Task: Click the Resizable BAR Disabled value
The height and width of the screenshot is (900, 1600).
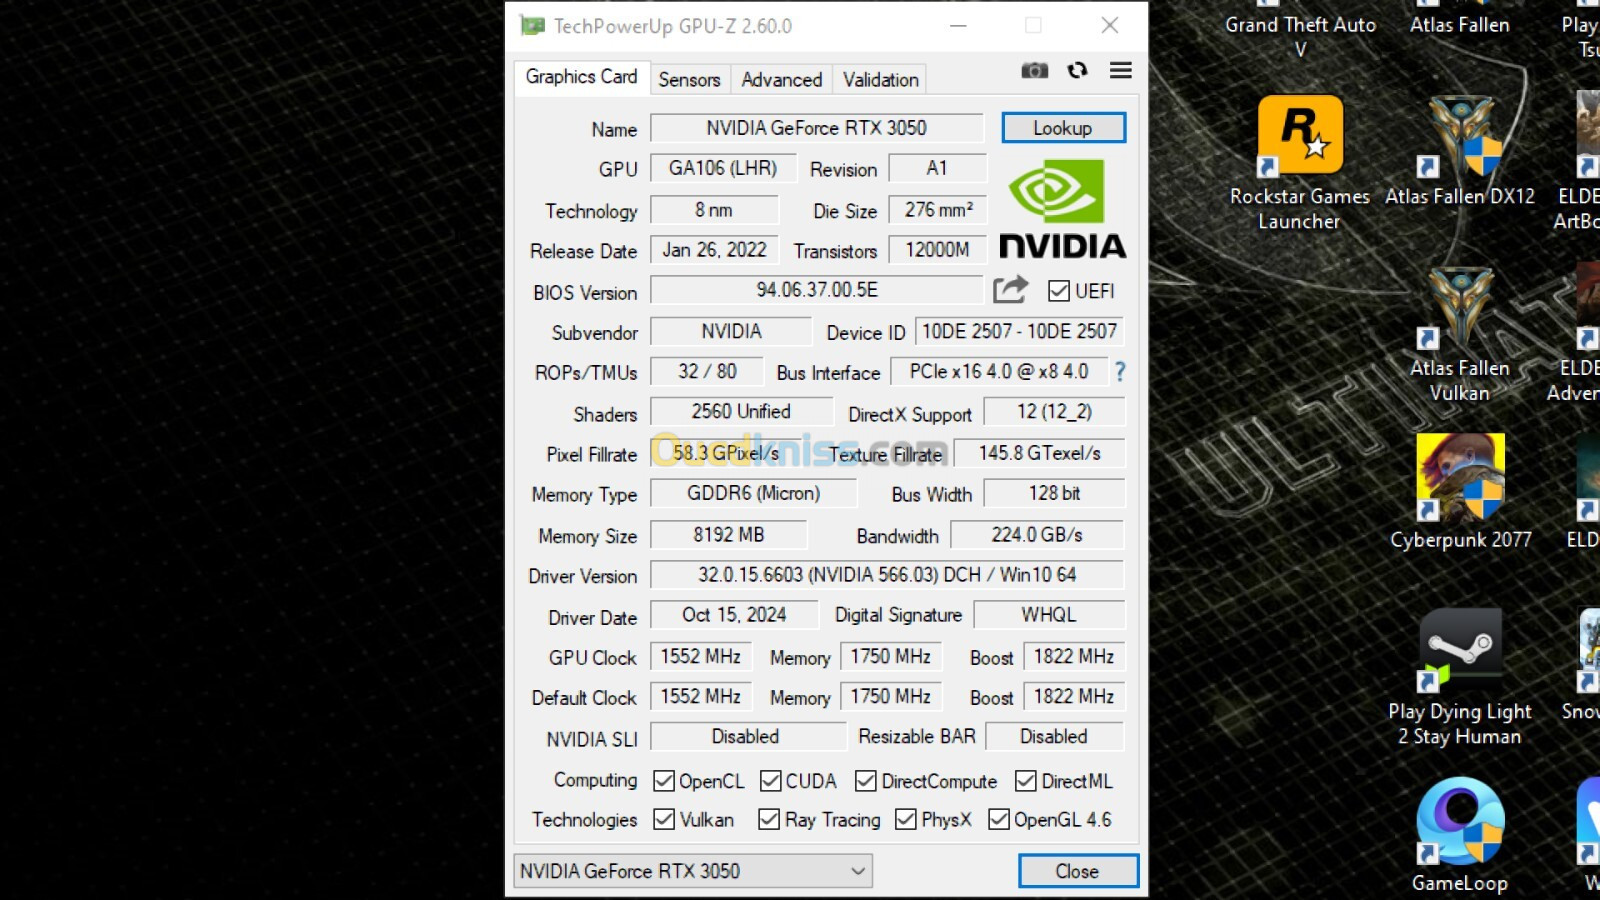Action: (1054, 736)
